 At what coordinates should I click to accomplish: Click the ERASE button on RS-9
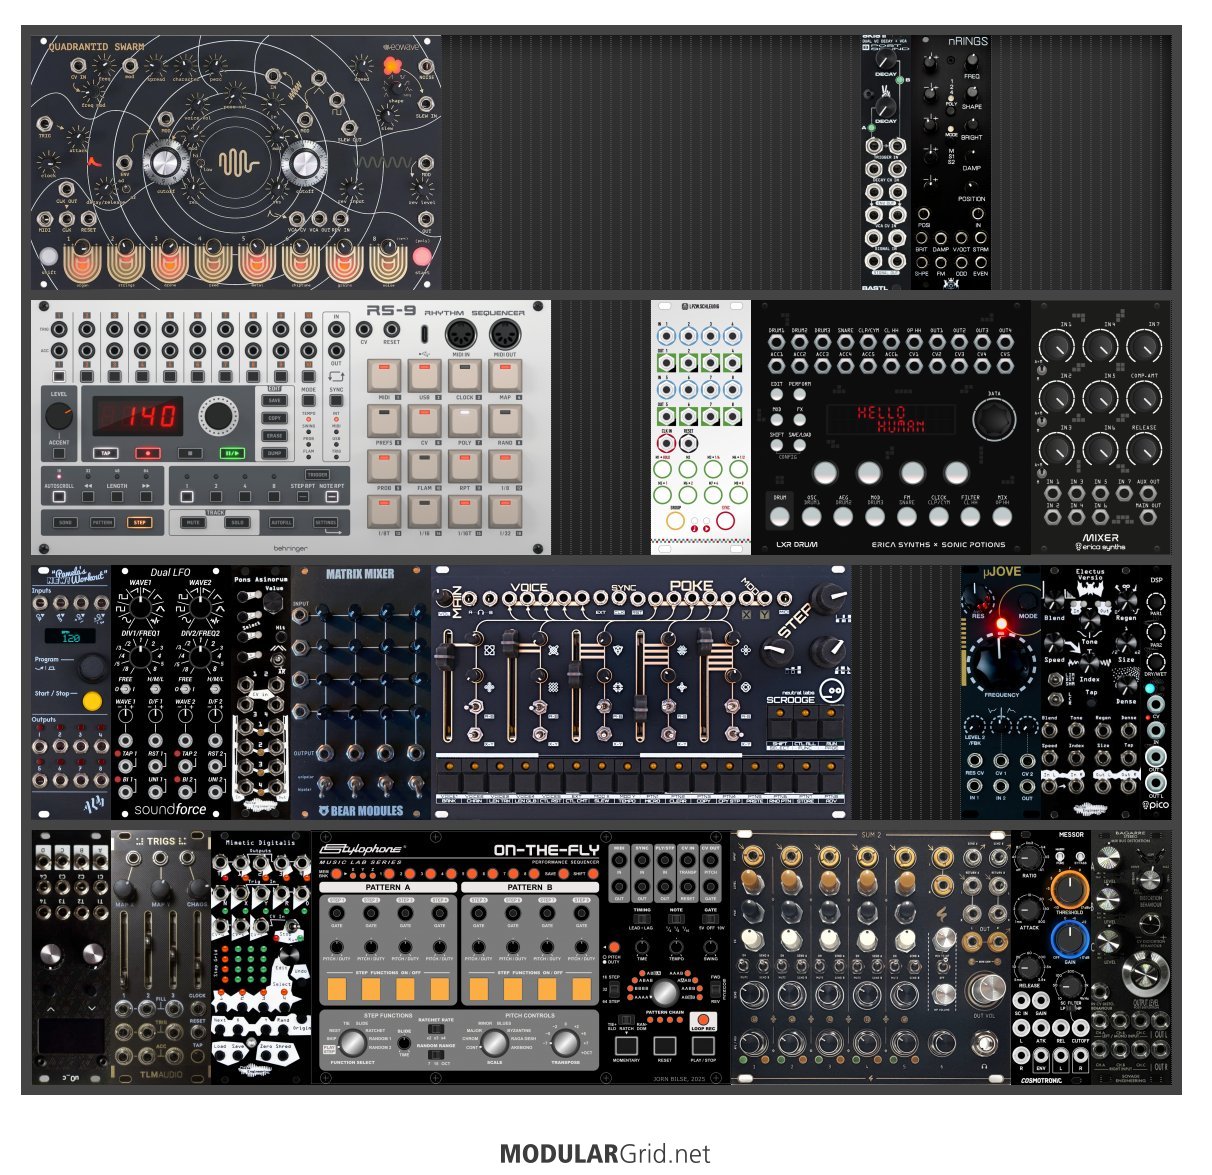[x=275, y=436]
